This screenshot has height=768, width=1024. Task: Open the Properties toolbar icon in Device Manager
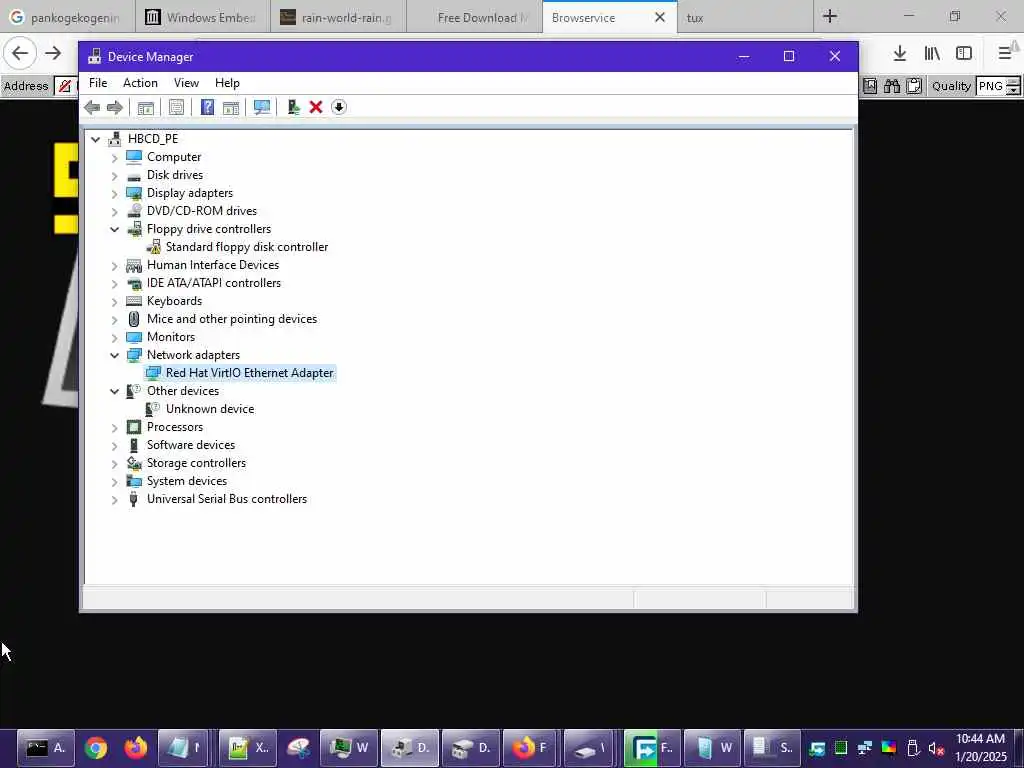click(176, 107)
